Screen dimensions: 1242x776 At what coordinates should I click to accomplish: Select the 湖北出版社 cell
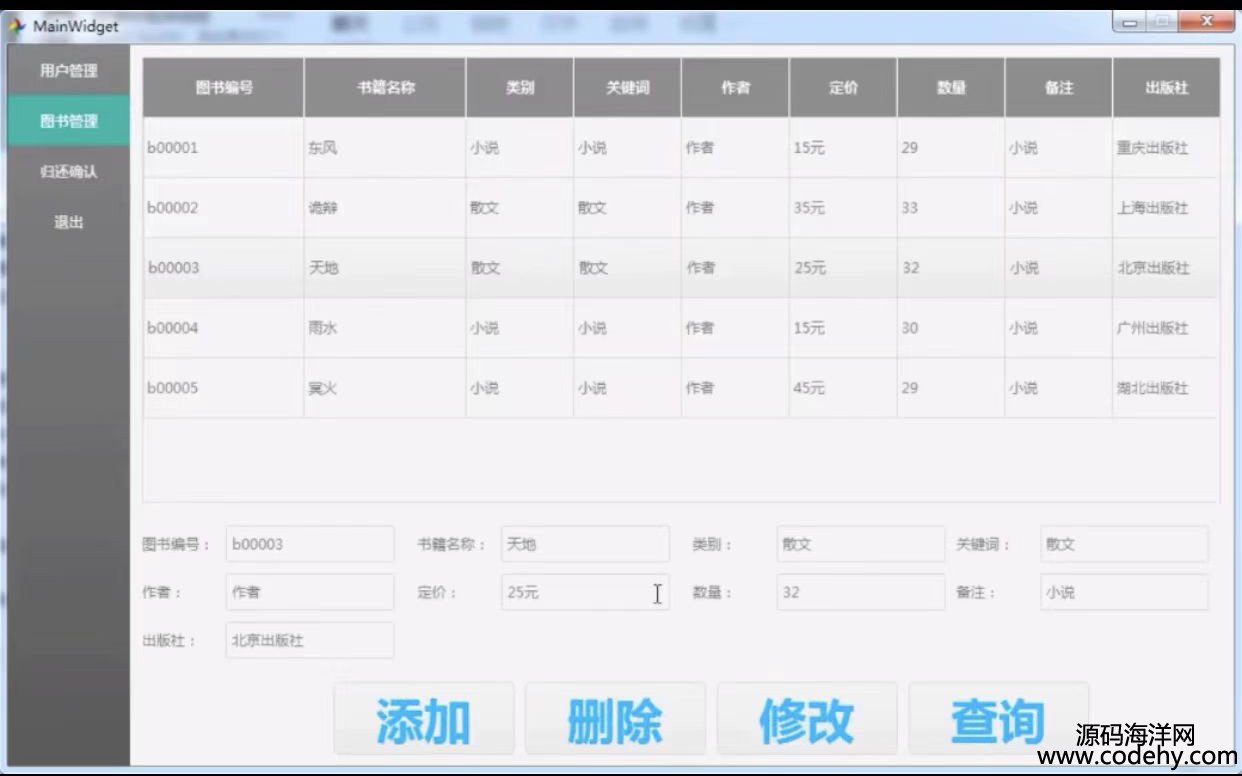1166,388
